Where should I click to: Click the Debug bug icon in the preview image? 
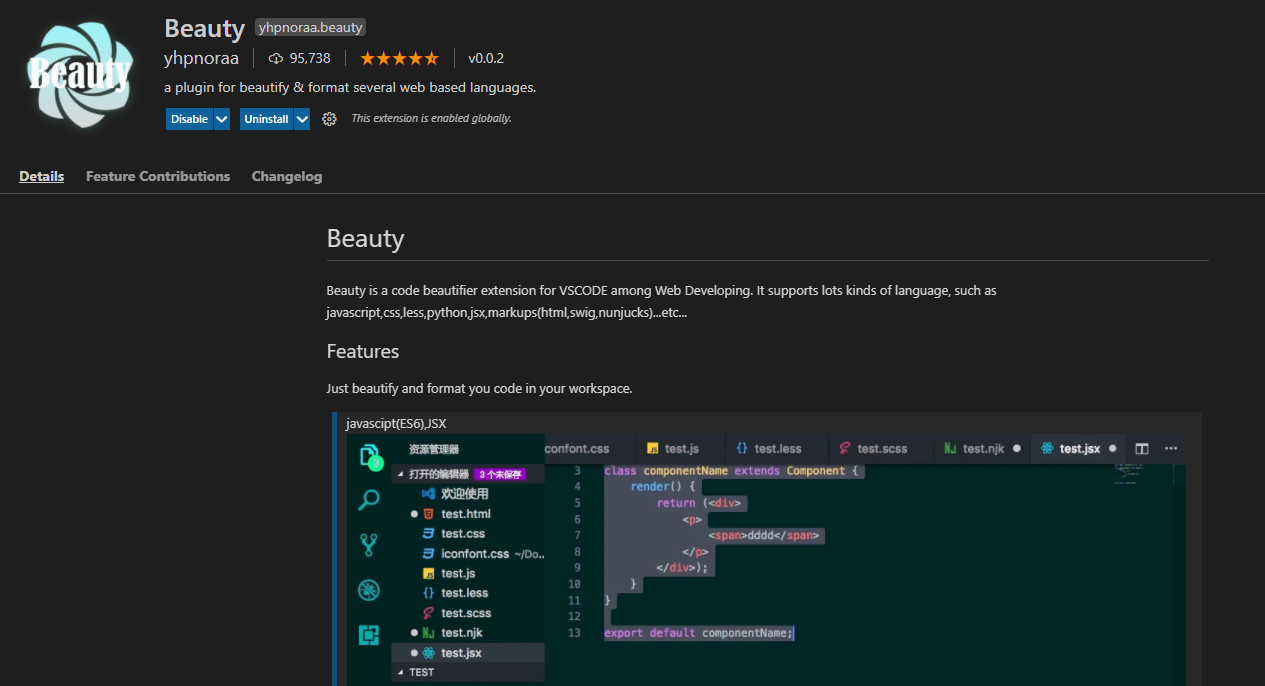click(x=369, y=590)
